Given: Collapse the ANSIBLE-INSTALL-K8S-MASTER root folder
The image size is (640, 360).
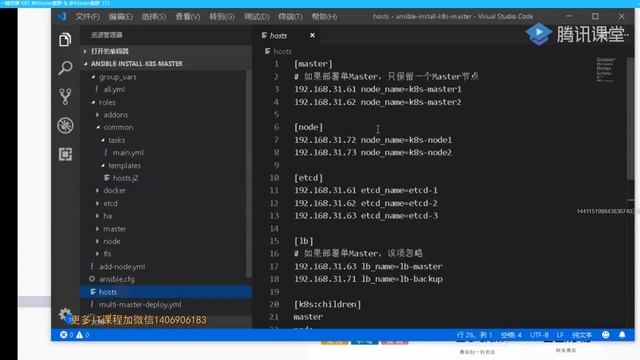Looking at the screenshot, I should click(x=86, y=64).
